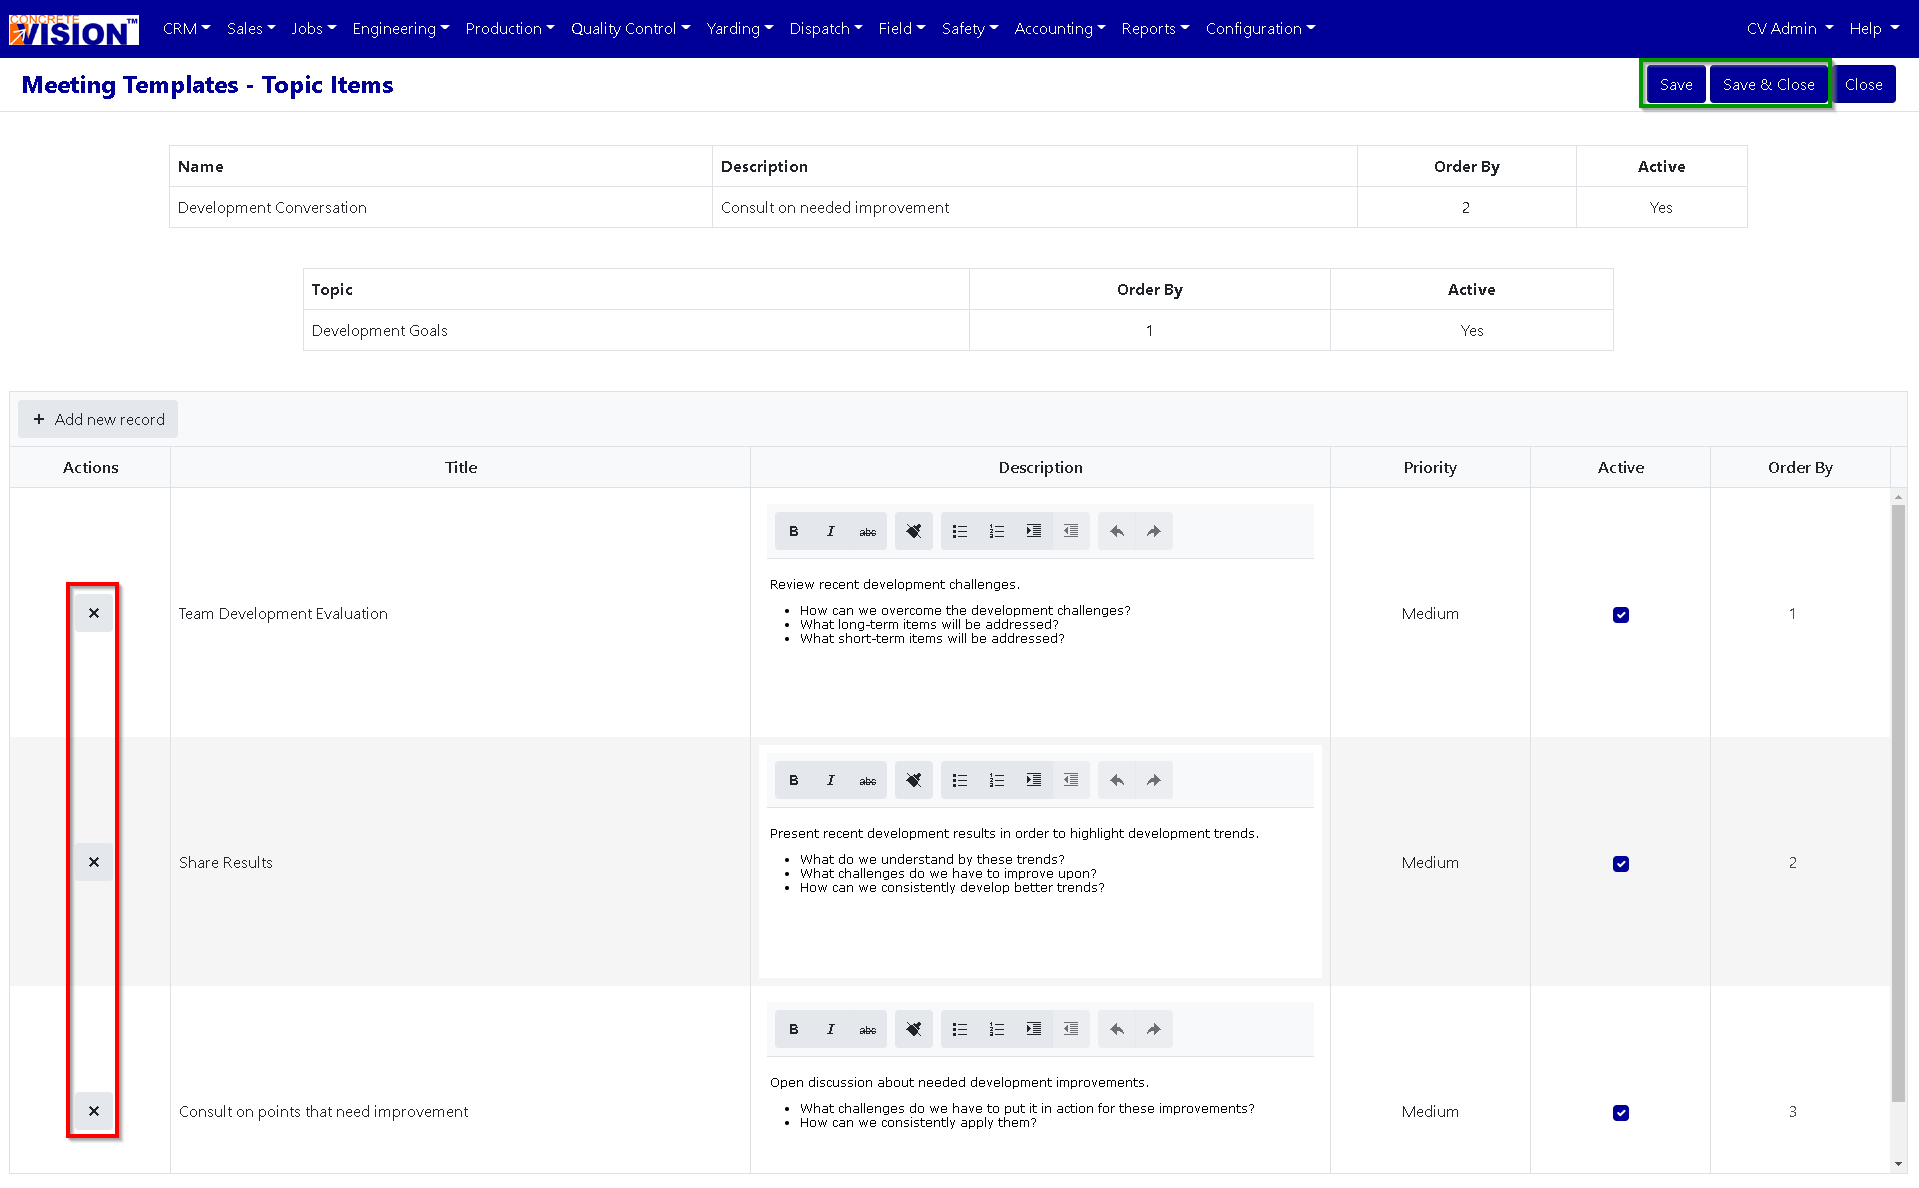Click the Save & Close button
The image size is (1919, 1188).
(1768, 84)
